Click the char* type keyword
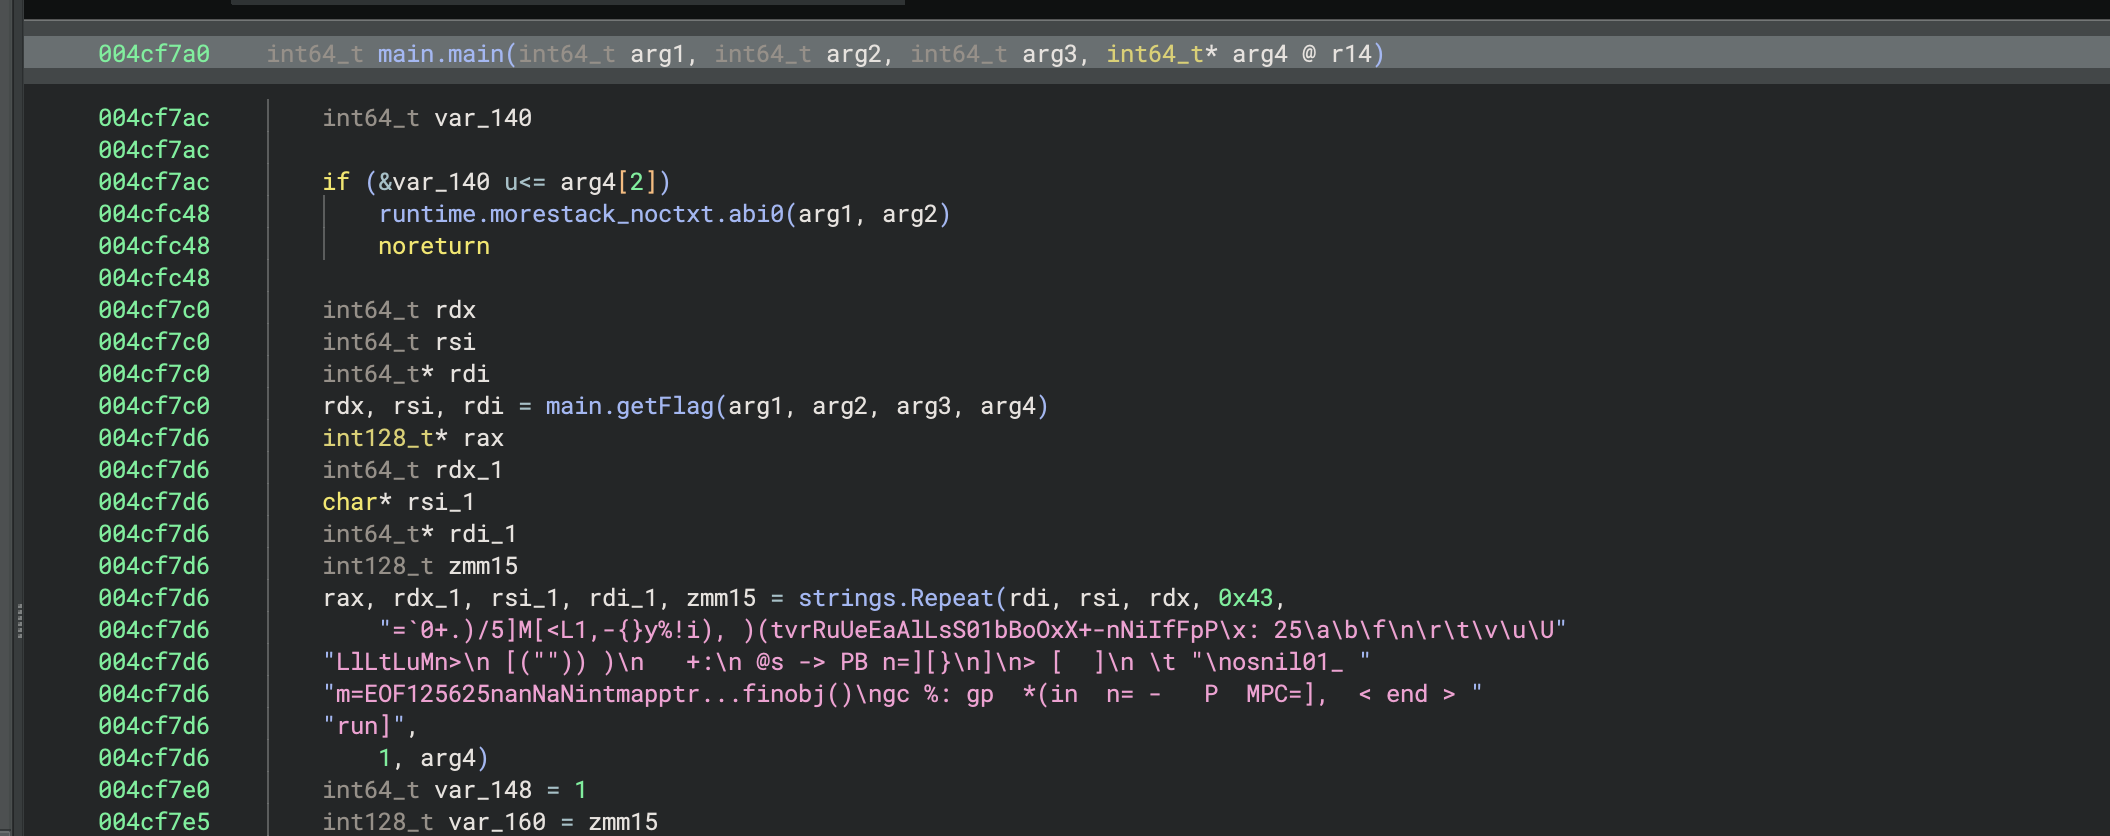This screenshot has height=836, width=2110. point(357,502)
